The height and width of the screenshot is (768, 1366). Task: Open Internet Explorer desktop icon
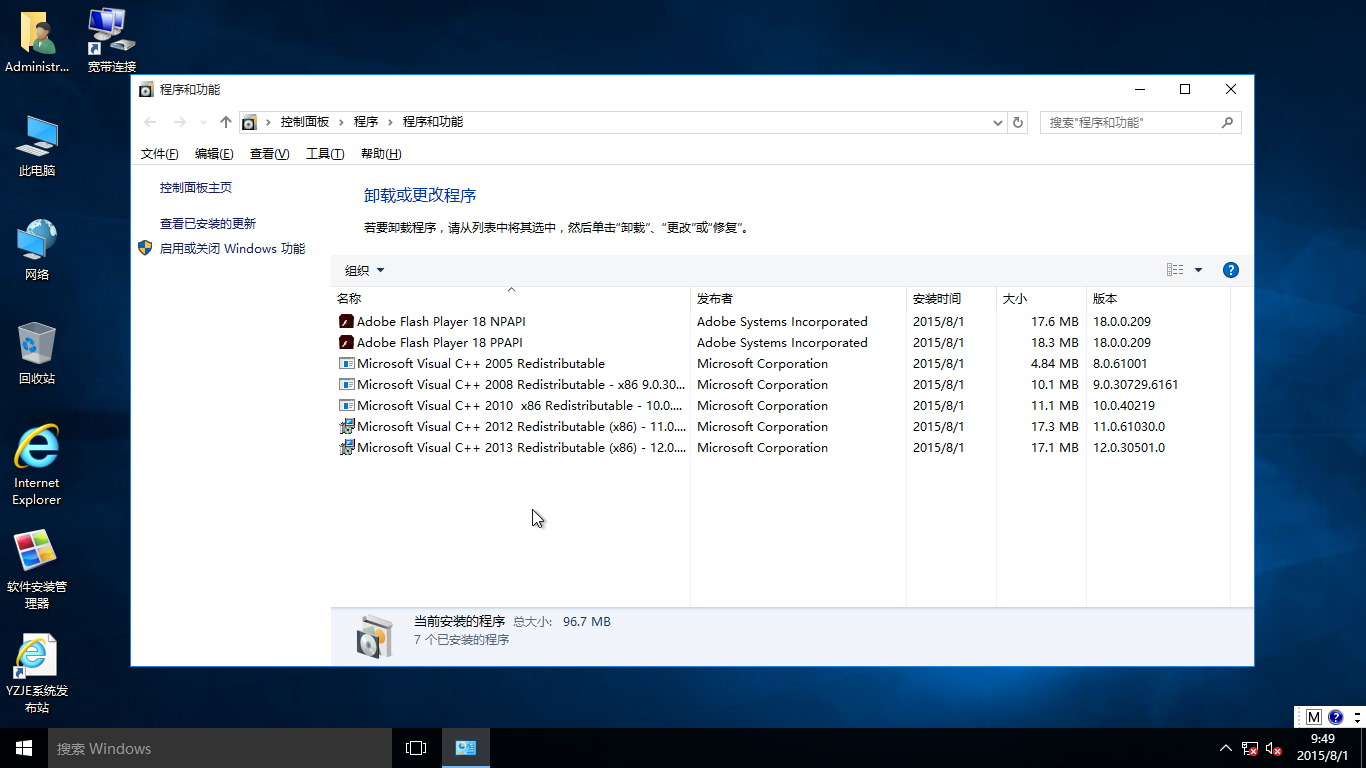coord(37,466)
